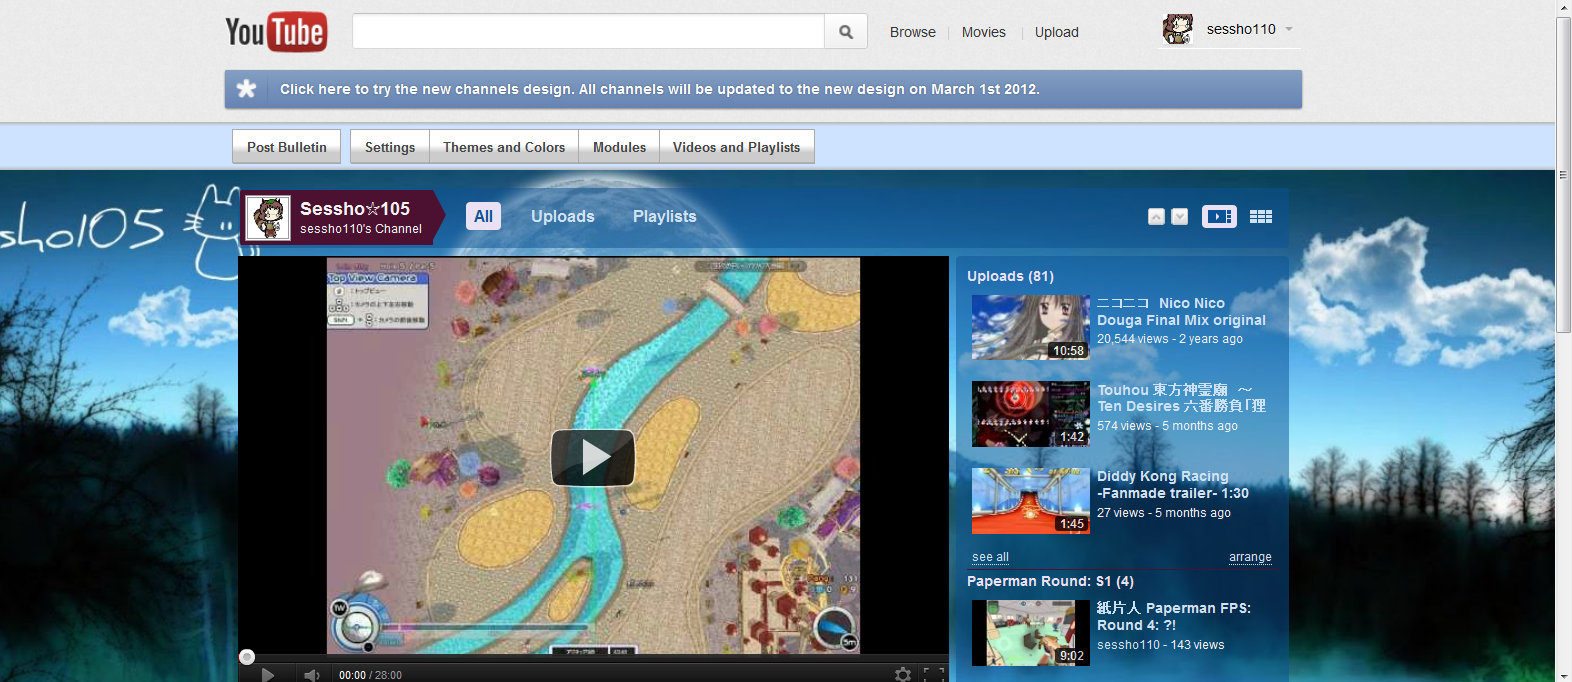Switch to player view layout
The height and width of the screenshot is (682, 1572).
pyautogui.click(x=1219, y=216)
